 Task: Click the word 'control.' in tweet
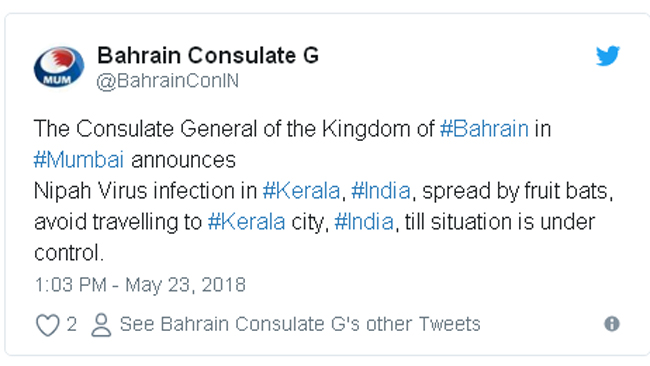tap(69, 253)
